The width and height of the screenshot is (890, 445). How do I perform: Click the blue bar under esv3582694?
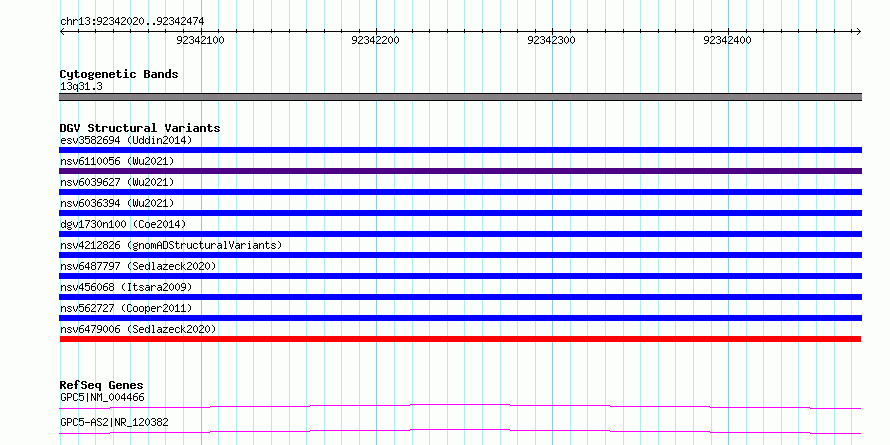click(460, 150)
